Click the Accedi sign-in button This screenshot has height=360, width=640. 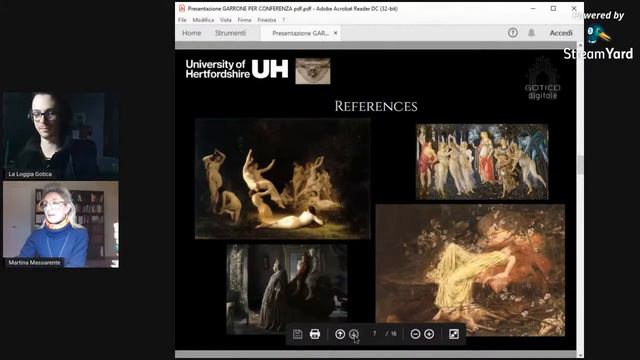pyautogui.click(x=561, y=33)
